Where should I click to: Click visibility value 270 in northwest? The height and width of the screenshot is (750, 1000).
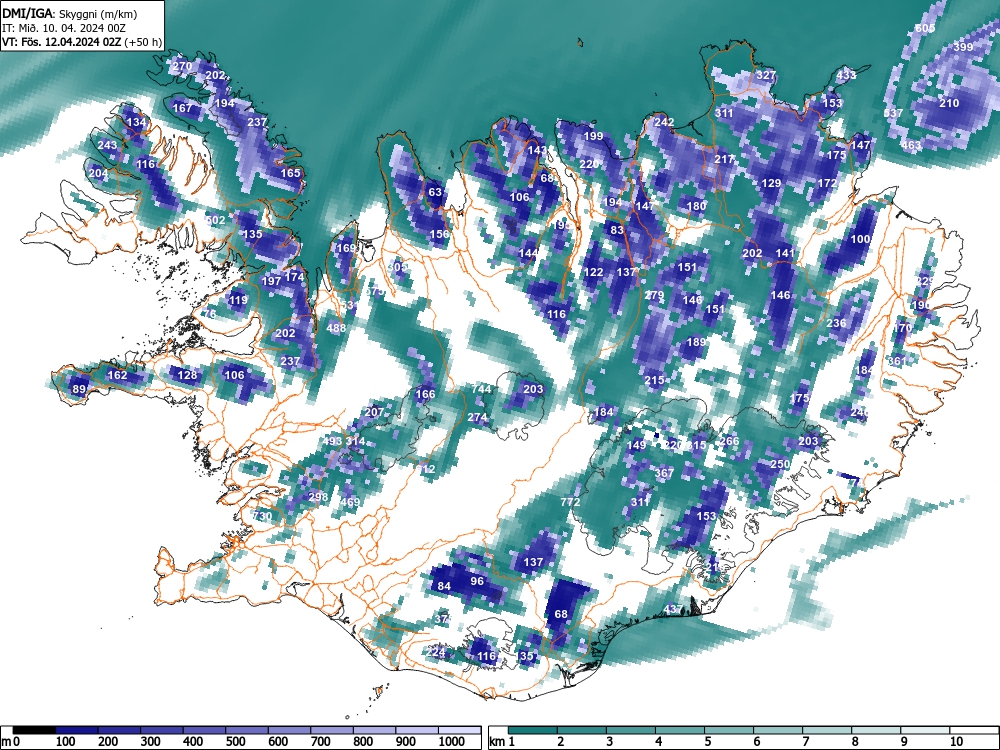pyautogui.click(x=182, y=66)
